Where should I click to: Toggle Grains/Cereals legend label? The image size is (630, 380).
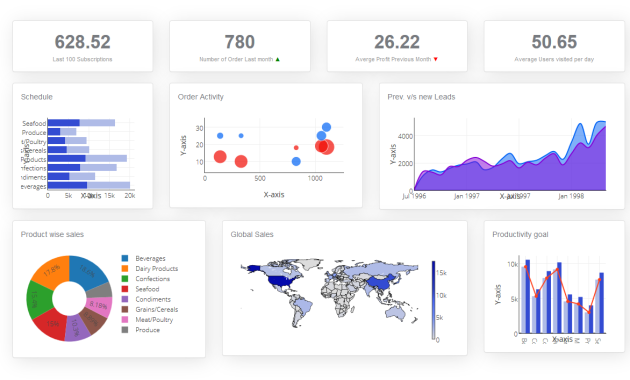point(157,309)
